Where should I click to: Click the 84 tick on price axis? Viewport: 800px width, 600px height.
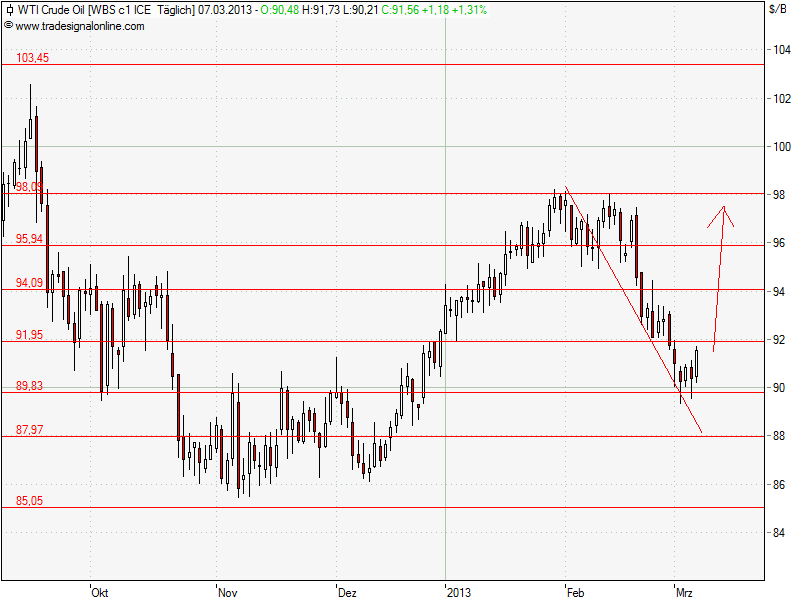click(x=779, y=533)
